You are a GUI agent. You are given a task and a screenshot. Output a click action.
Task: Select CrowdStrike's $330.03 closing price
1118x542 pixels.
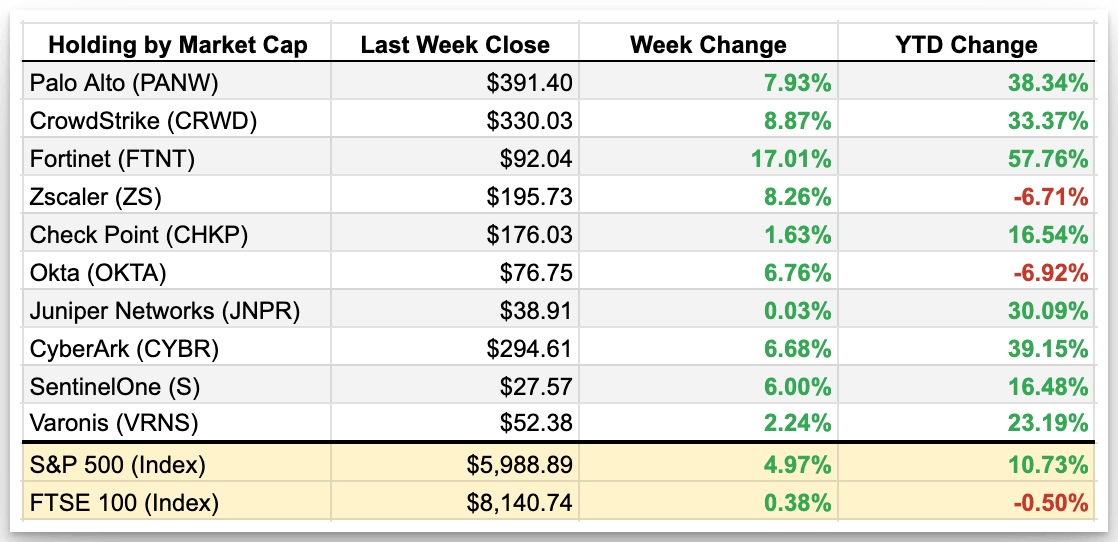pos(529,121)
